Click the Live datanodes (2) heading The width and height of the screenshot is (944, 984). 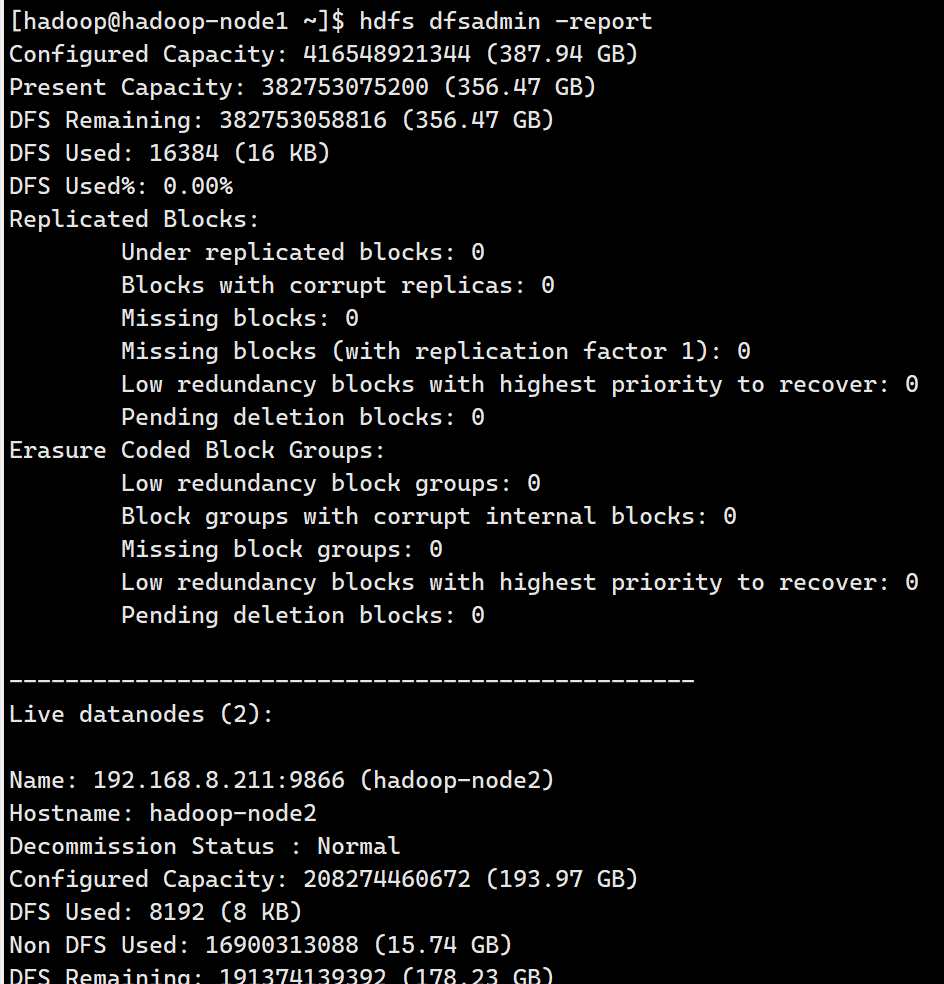coord(141,714)
